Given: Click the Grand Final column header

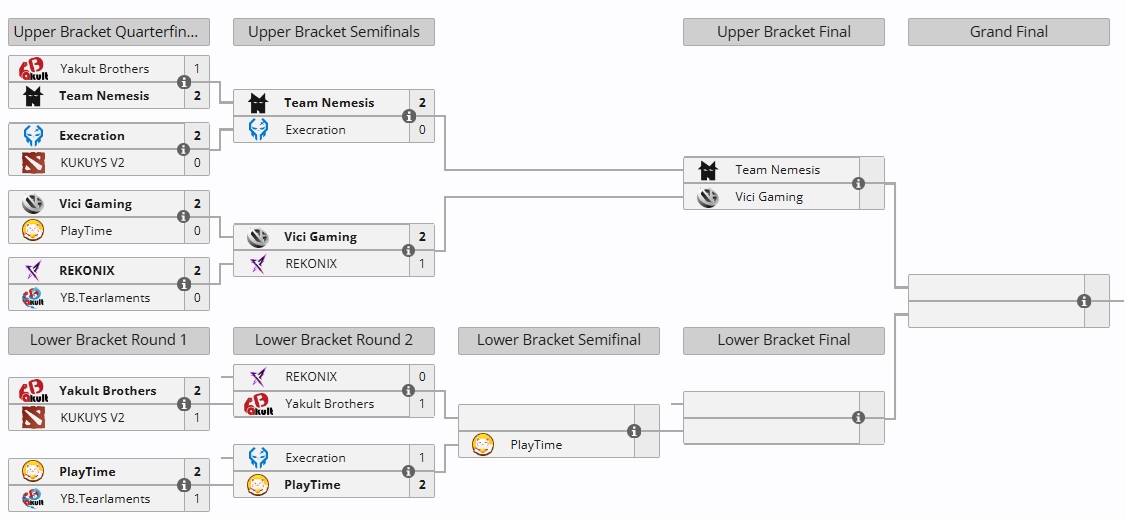Looking at the screenshot, I should click(1008, 32).
